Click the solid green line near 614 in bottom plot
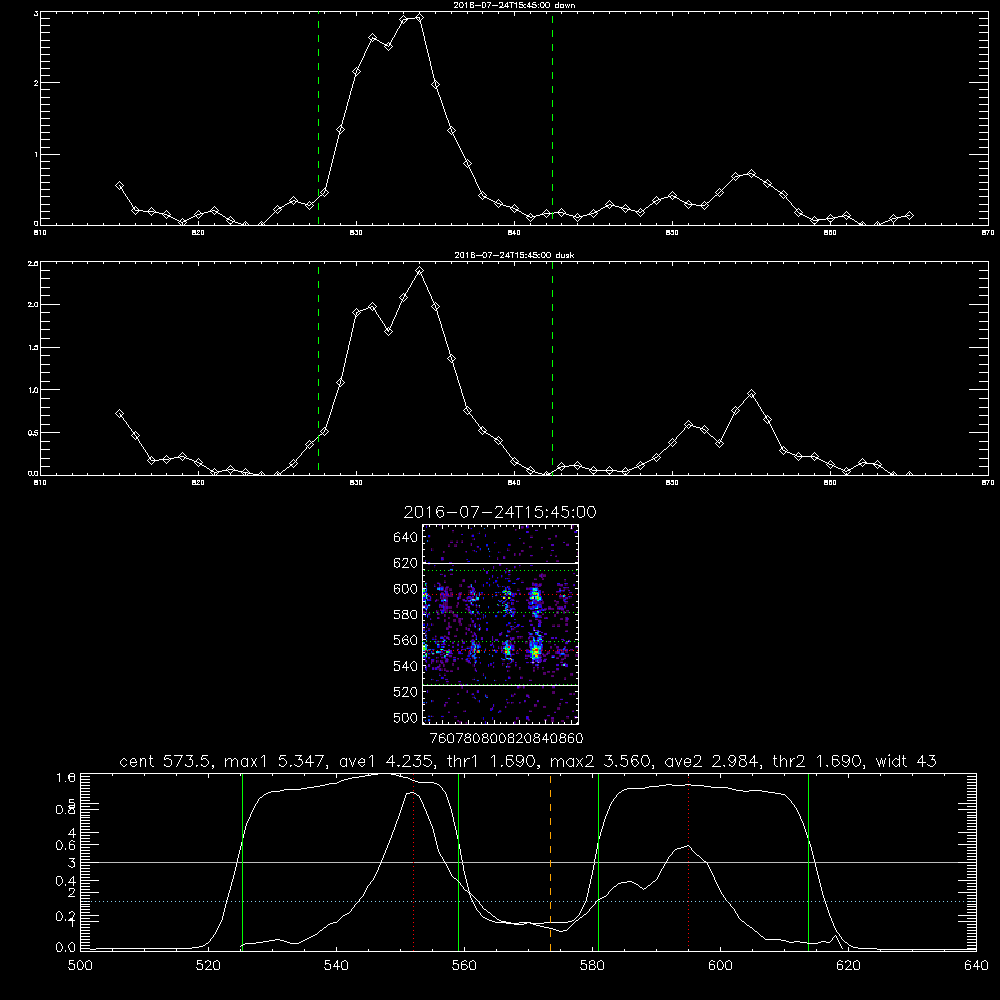1000x1000 pixels. coord(808,861)
